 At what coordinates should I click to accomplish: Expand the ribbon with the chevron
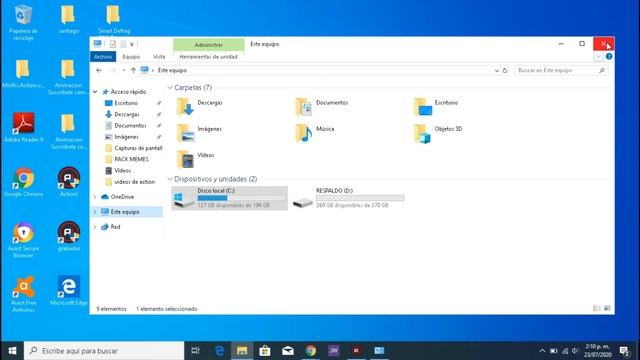pos(598,56)
